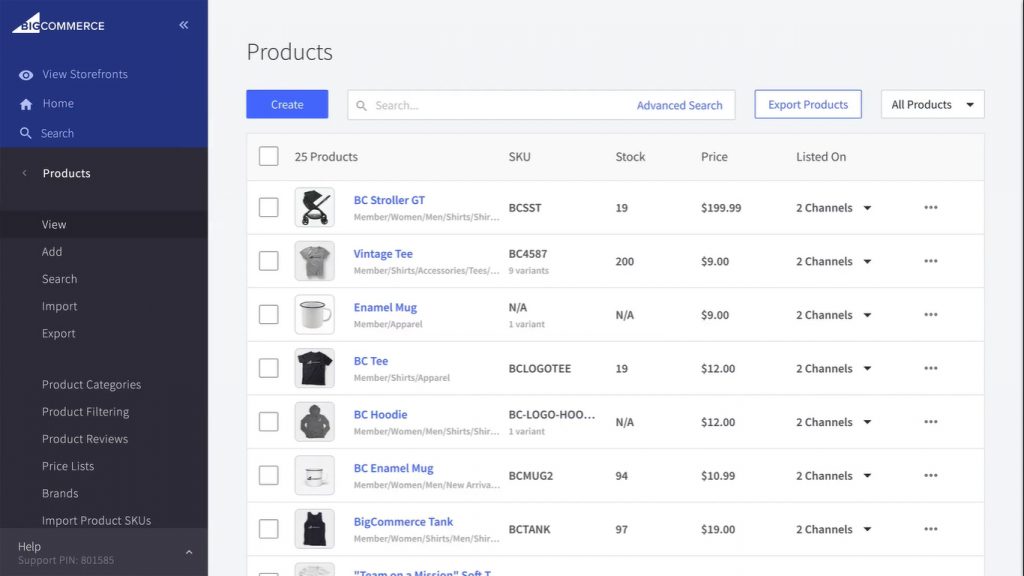Open the actions ellipsis for BC Stroller GT

(x=931, y=207)
